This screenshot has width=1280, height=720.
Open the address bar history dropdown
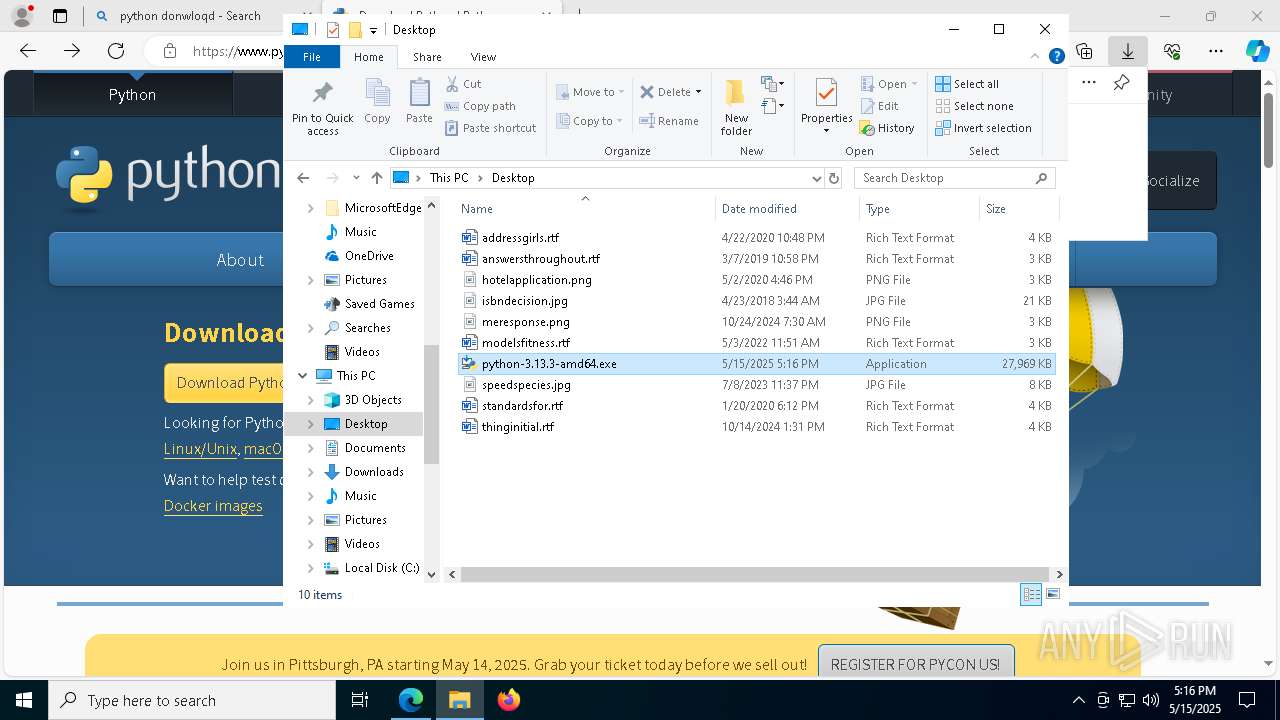816,178
